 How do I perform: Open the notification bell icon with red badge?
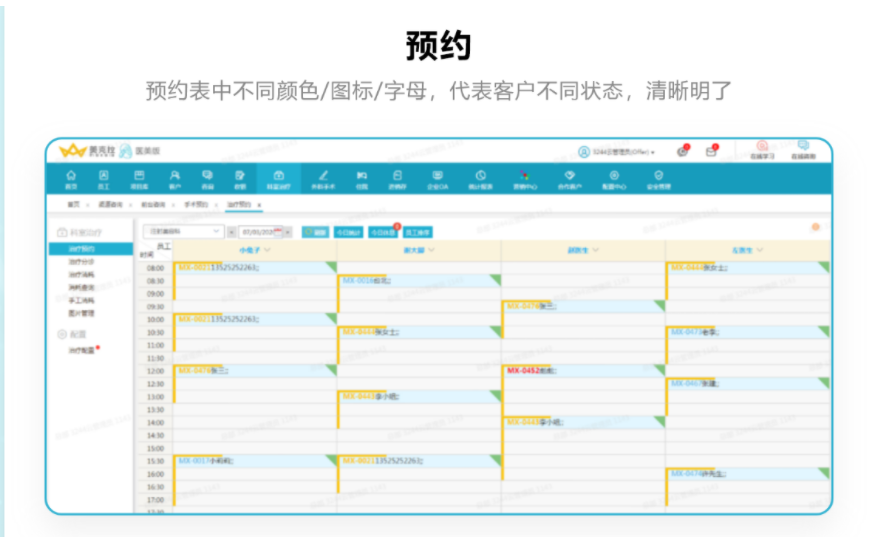click(x=683, y=151)
